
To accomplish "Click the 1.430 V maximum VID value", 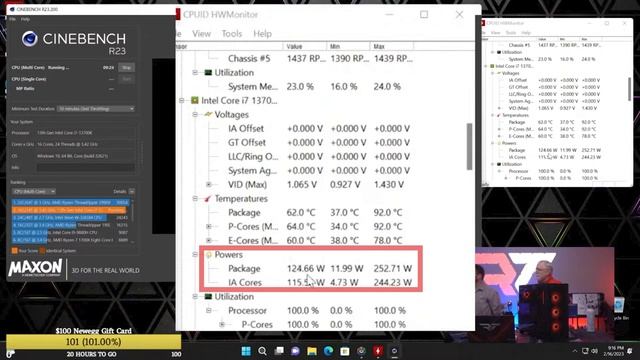I will [389, 184].
